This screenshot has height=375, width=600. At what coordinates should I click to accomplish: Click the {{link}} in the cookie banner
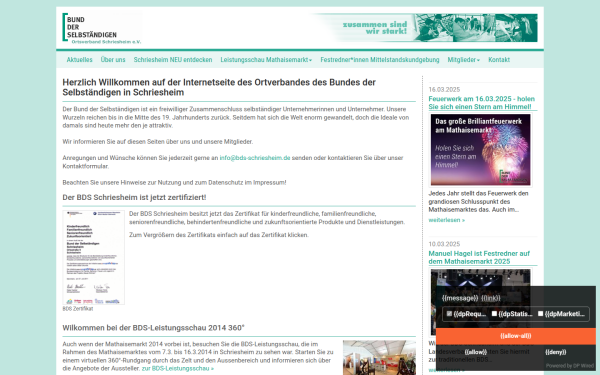(491, 298)
